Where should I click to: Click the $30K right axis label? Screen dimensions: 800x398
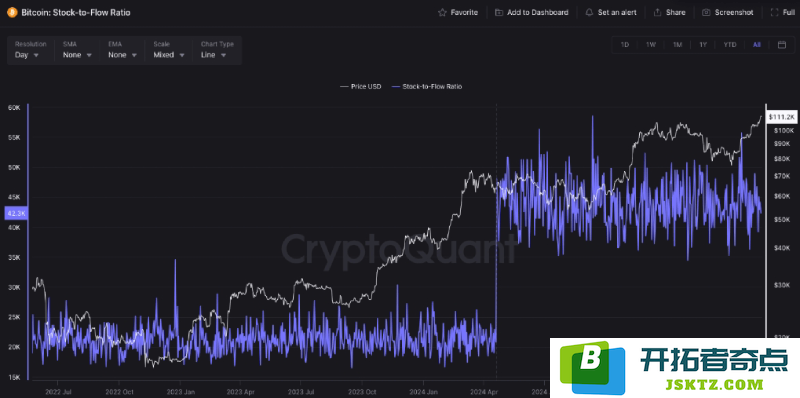pyautogui.click(x=782, y=285)
